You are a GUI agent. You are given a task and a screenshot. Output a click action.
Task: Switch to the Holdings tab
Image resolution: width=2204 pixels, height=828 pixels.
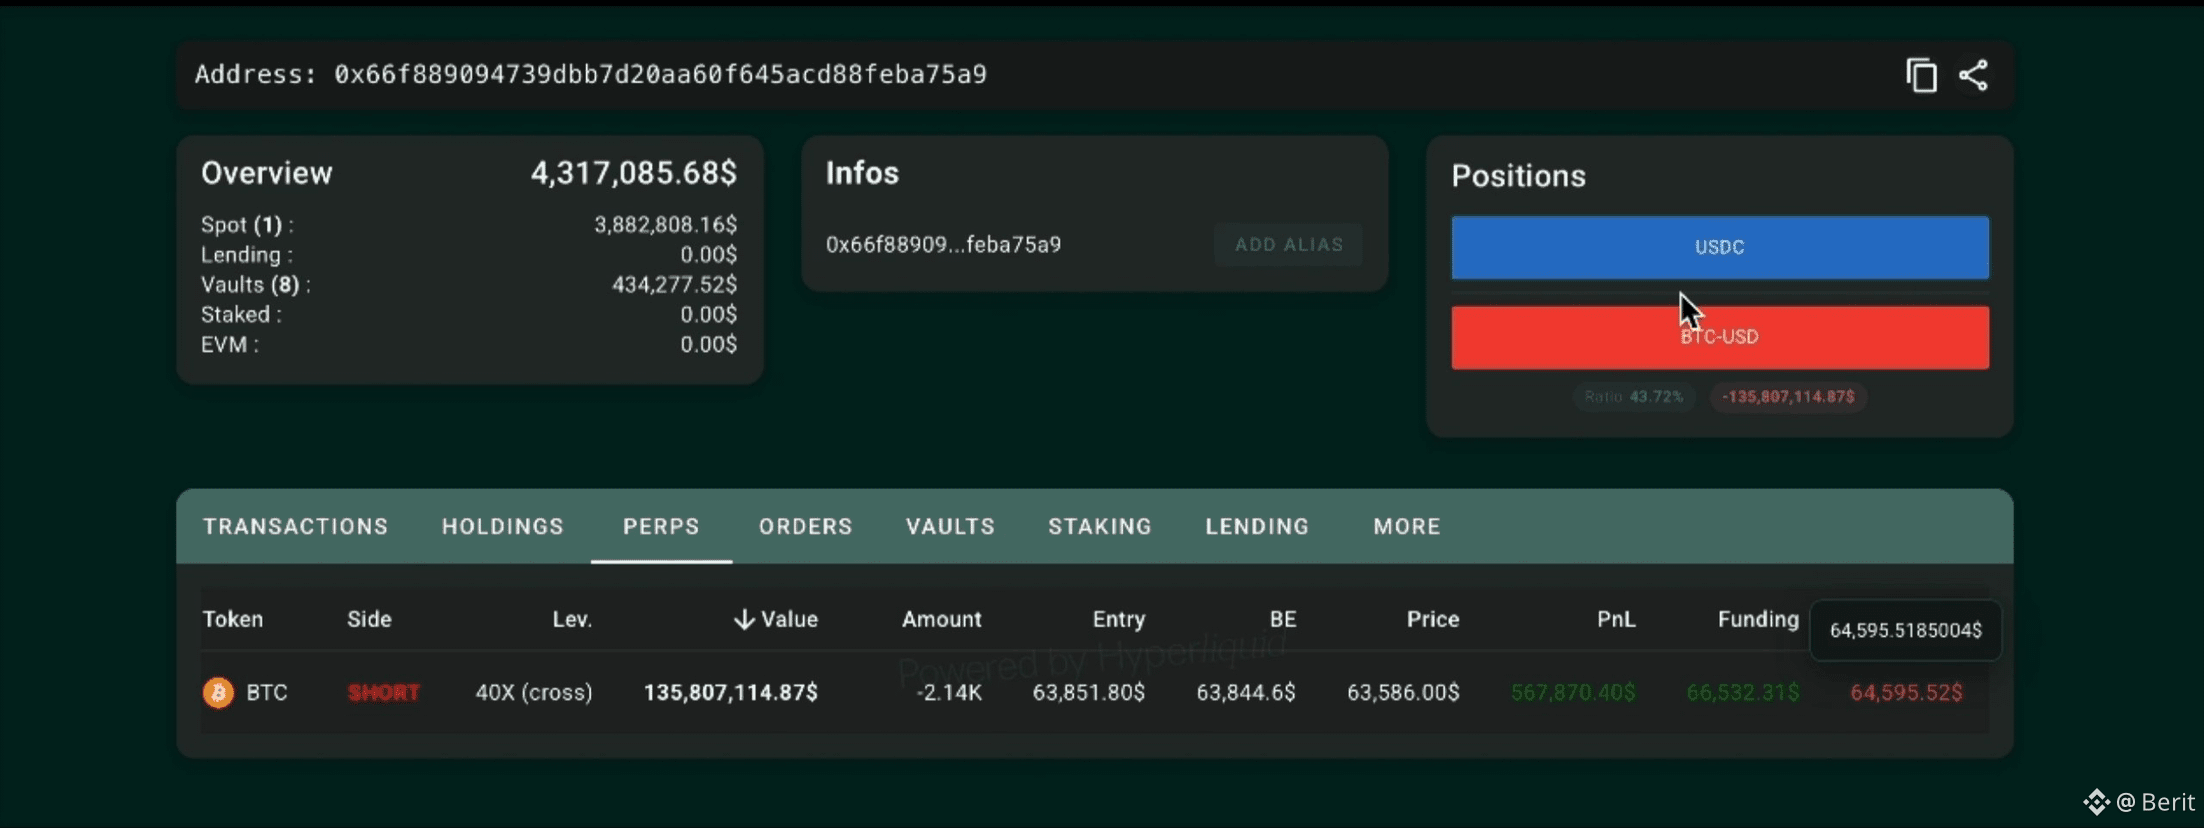[503, 526]
